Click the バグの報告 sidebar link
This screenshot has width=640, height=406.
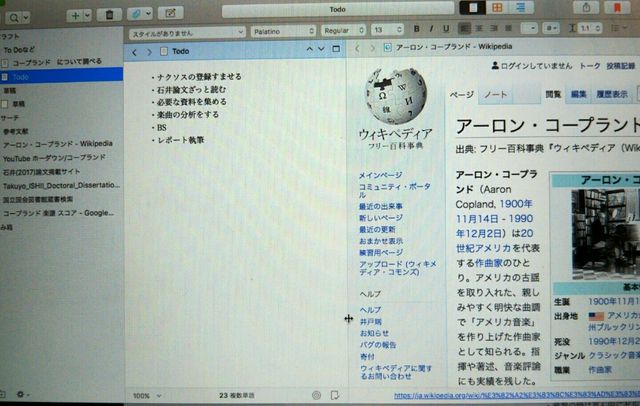378,345
